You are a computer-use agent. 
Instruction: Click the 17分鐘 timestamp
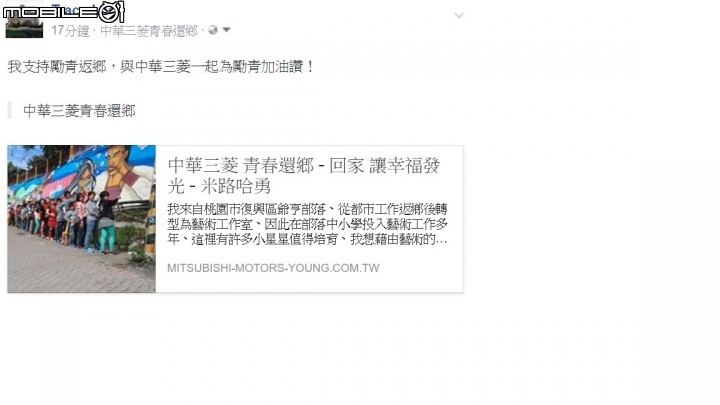coord(70,31)
